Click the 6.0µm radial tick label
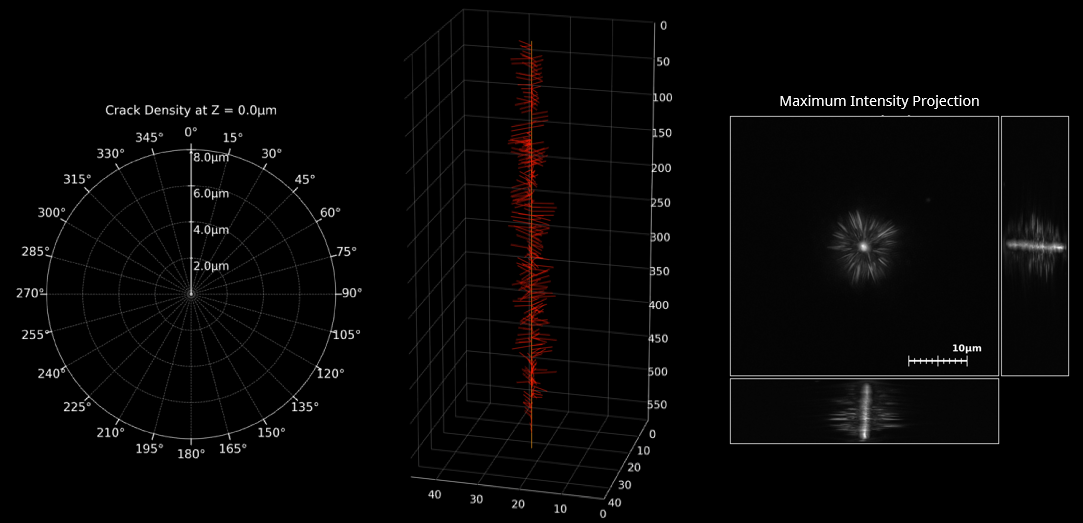The height and width of the screenshot is (523, 1083). (x=211, y=194)
